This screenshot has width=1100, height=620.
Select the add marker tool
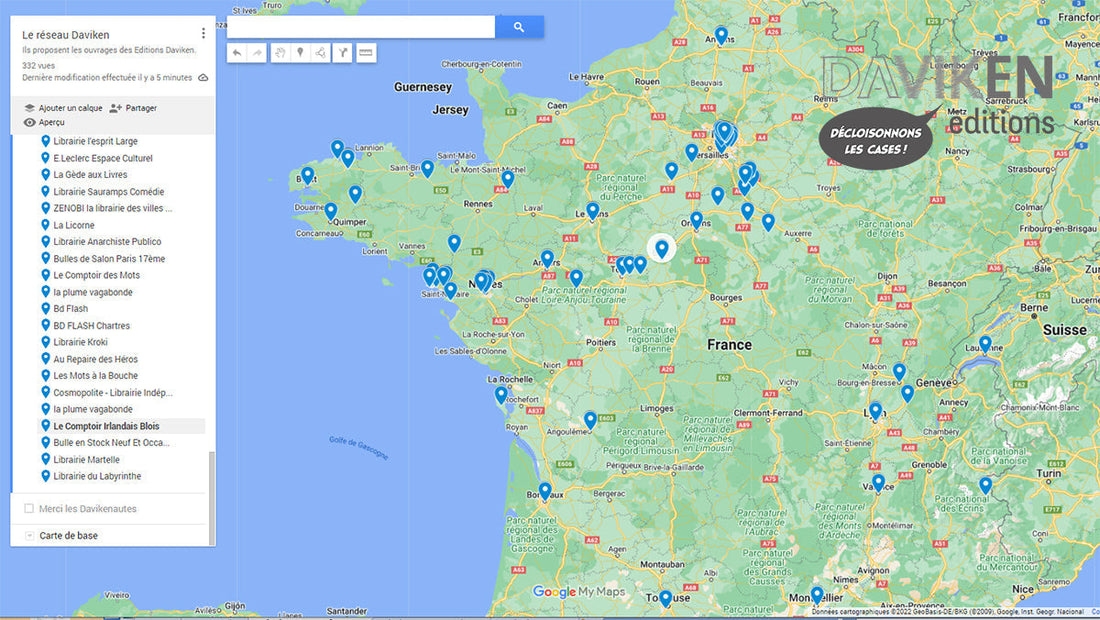point(299,53)
